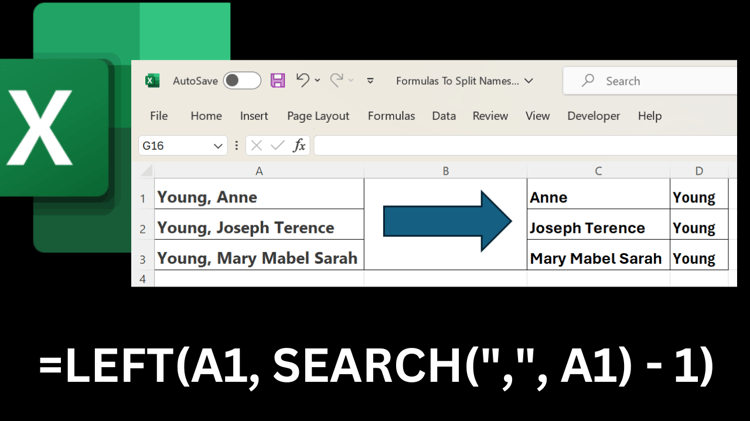Open the File menu
Image resolution: width=750 pixels, height=421 pixels.
(159, 116)
